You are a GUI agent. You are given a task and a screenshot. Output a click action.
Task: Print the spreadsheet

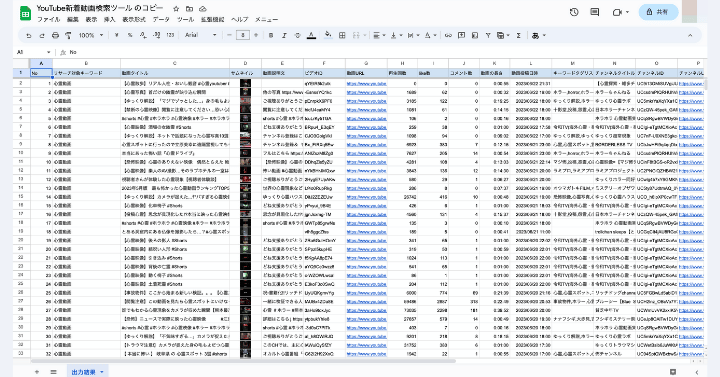click(x=55, y=35)
